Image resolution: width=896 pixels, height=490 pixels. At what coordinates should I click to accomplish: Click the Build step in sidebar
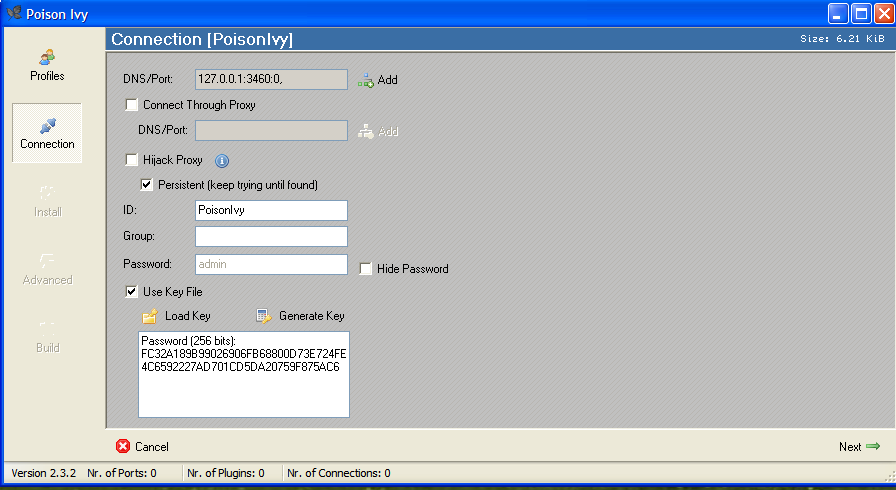[x=47, y=336]
